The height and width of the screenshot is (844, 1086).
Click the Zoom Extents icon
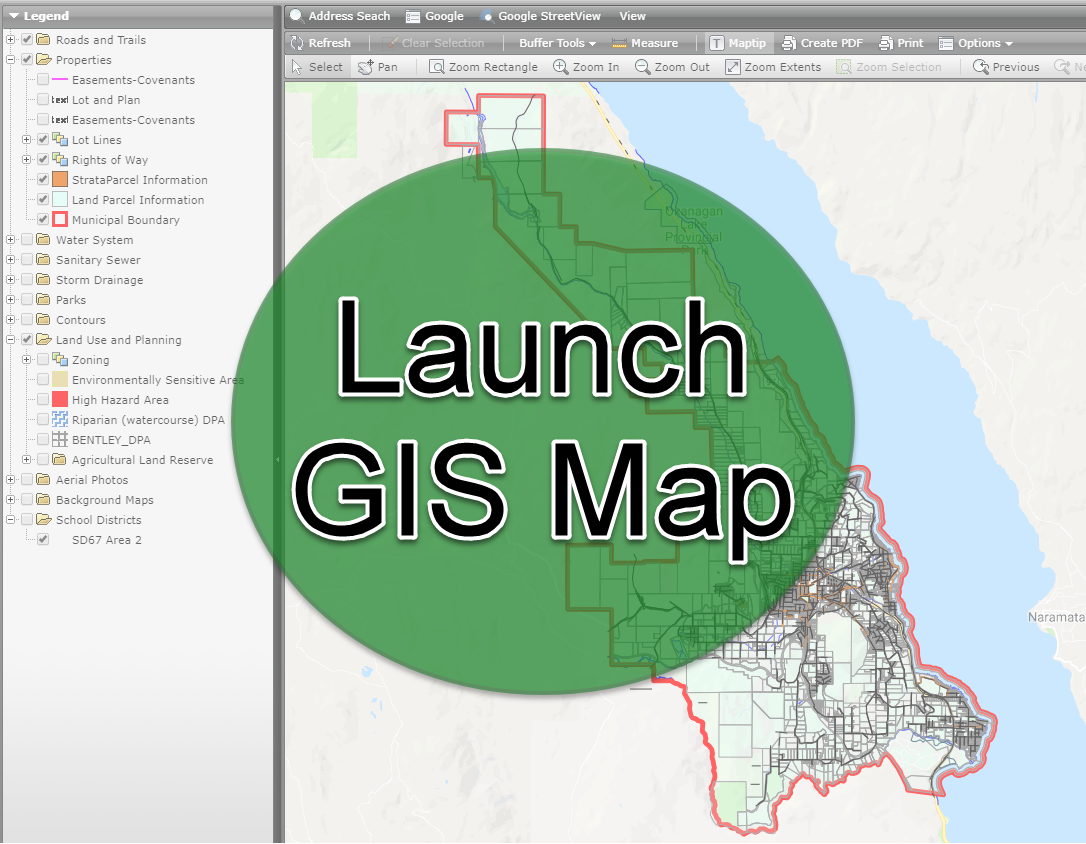tap(732, 67)
